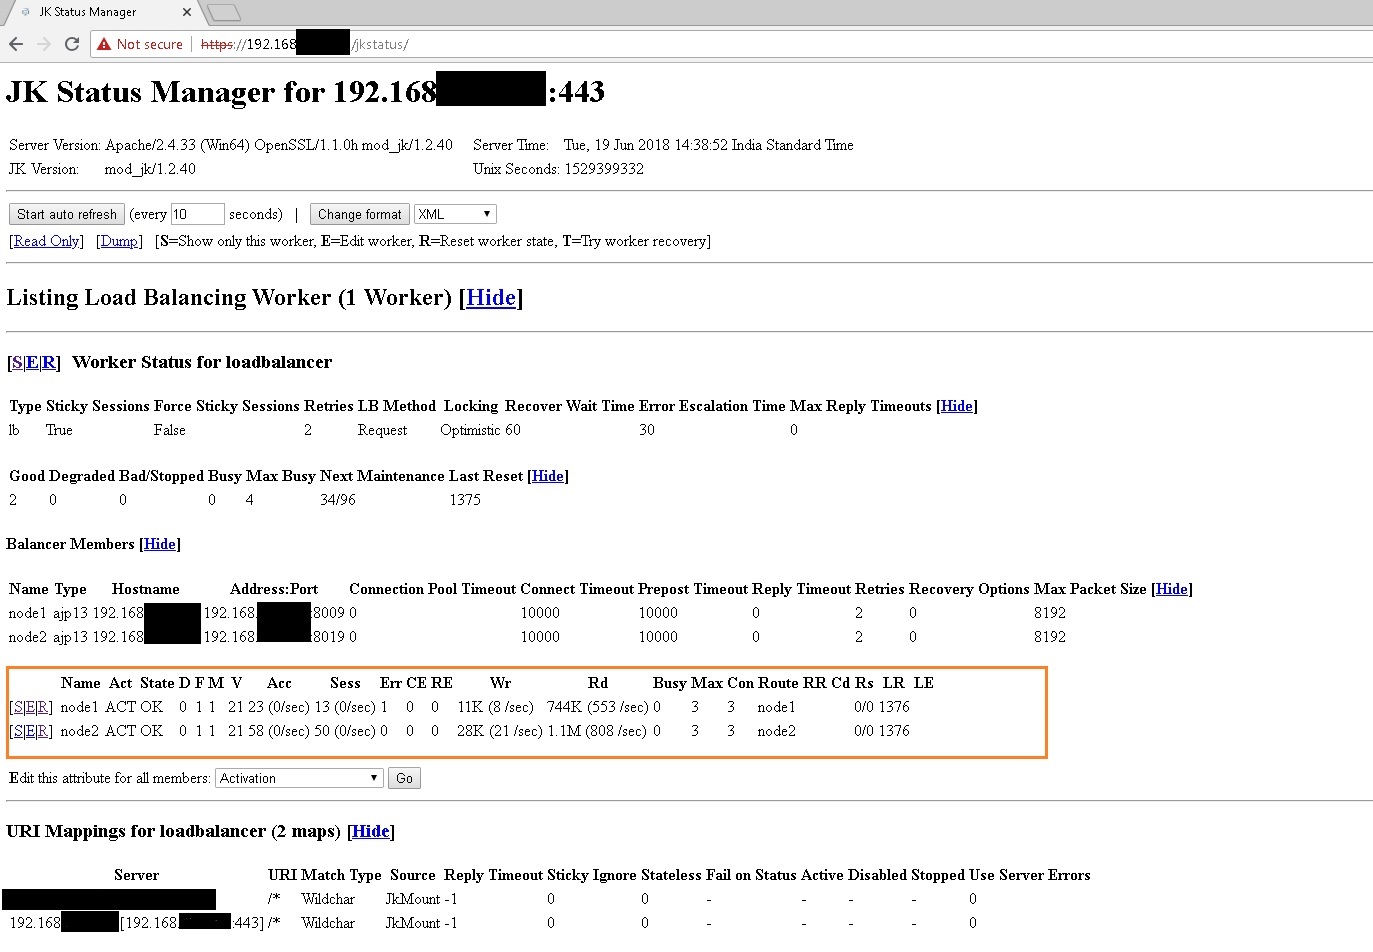Click the page reload icon
The width and height of the screenshot is (1373, 952).
(70, 44)
